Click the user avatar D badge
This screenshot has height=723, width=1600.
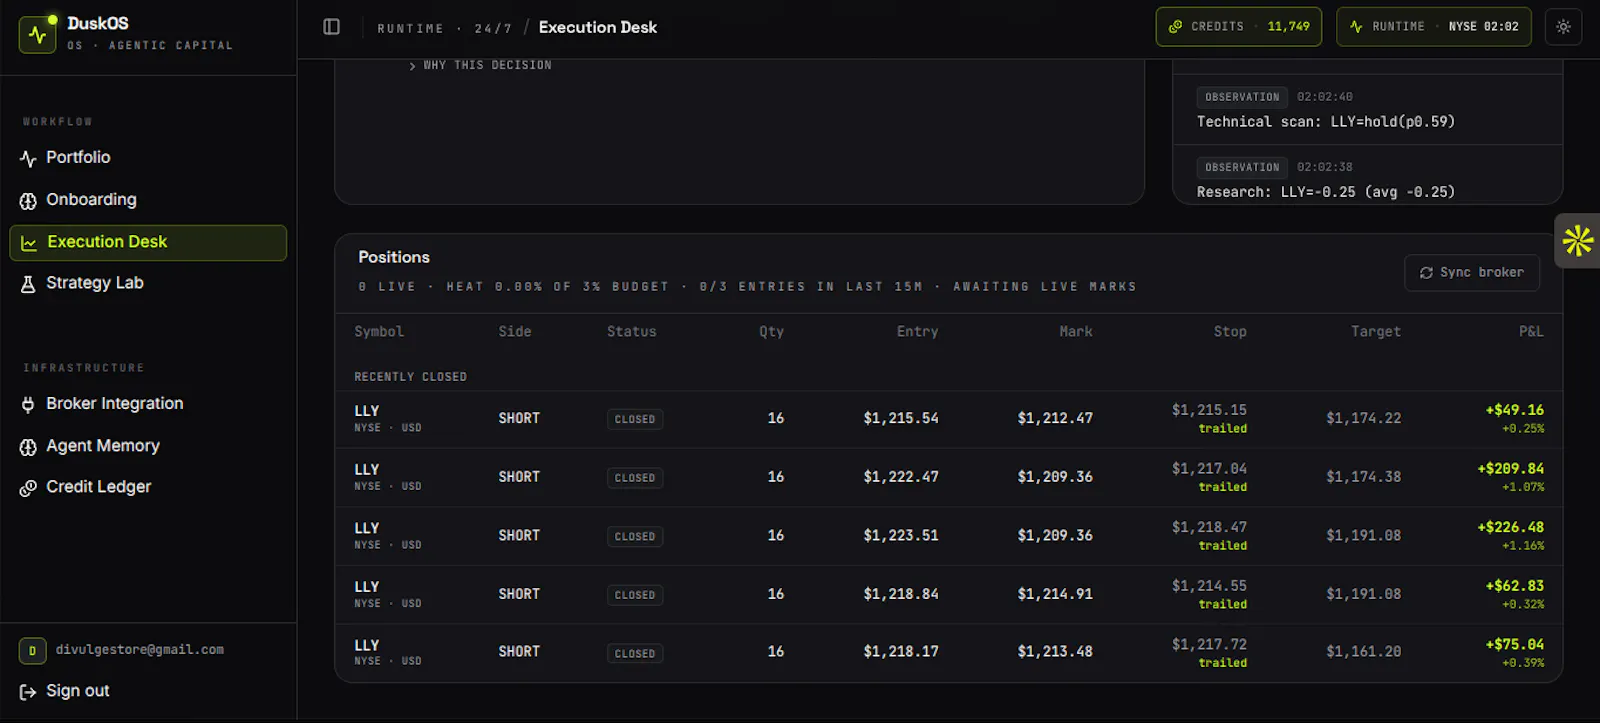point(32,651)
